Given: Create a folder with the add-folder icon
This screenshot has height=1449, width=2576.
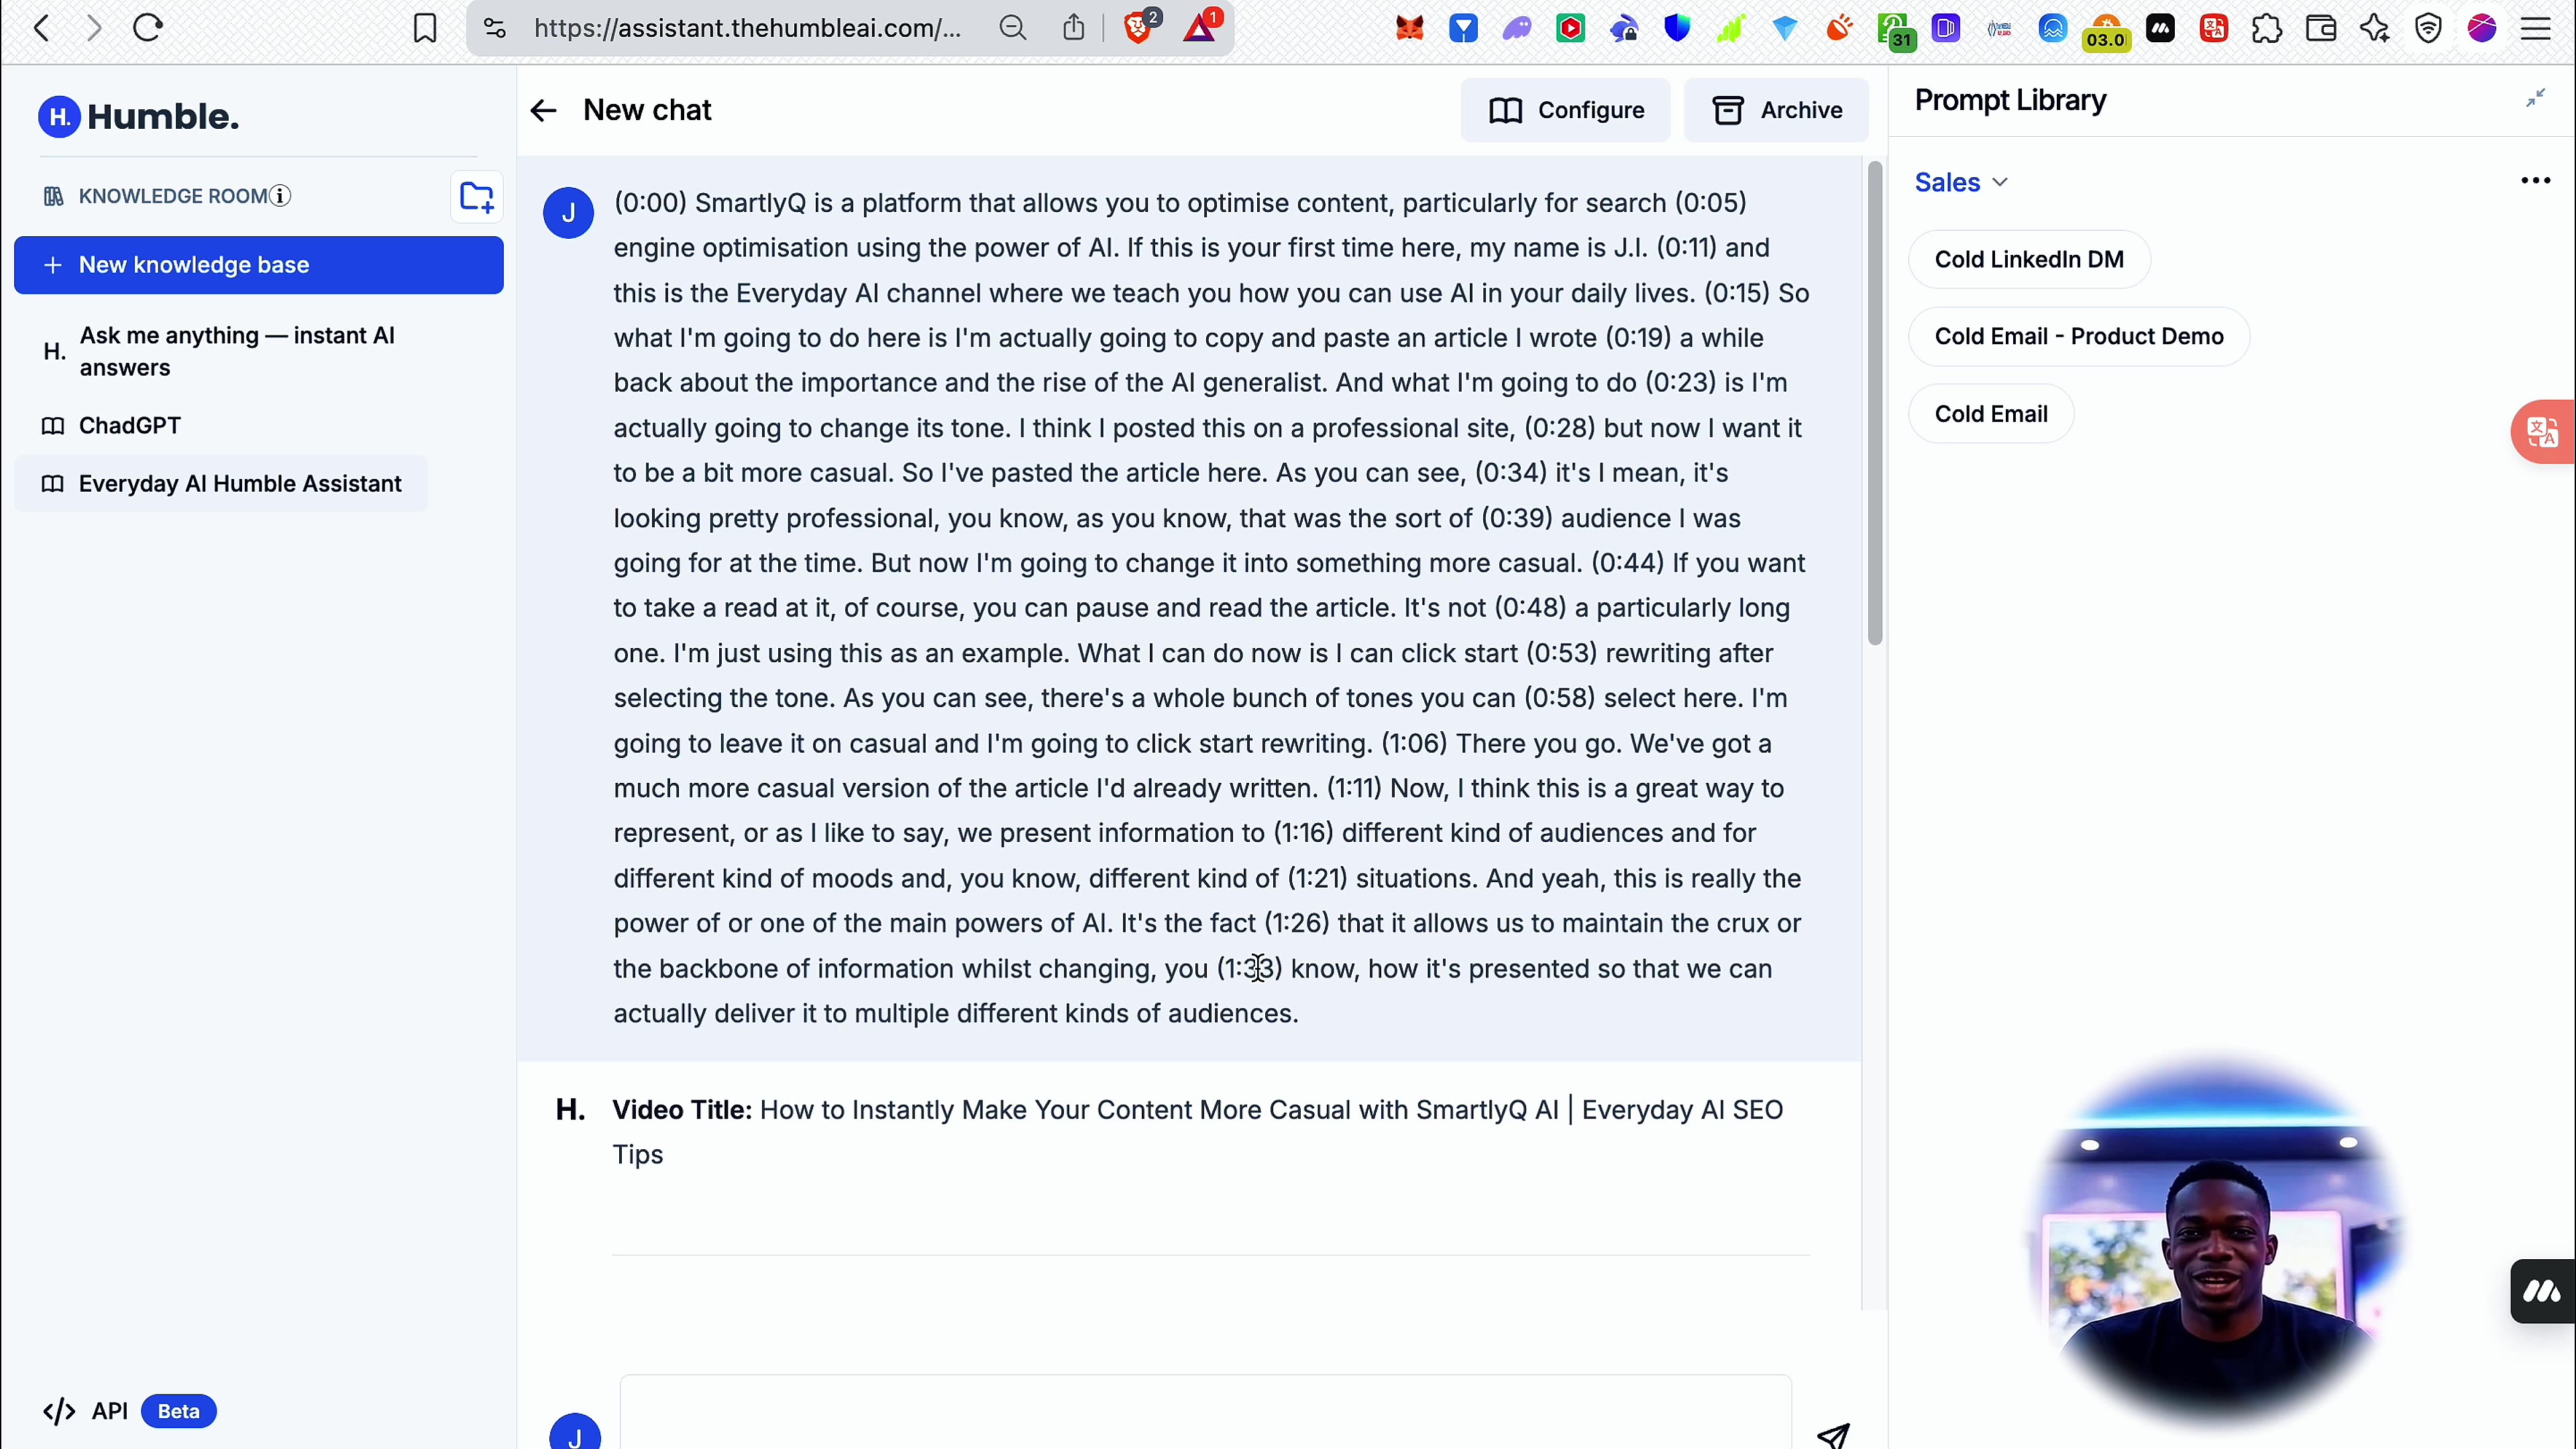Looking at the screenshot, I should (x=476, y=197).
